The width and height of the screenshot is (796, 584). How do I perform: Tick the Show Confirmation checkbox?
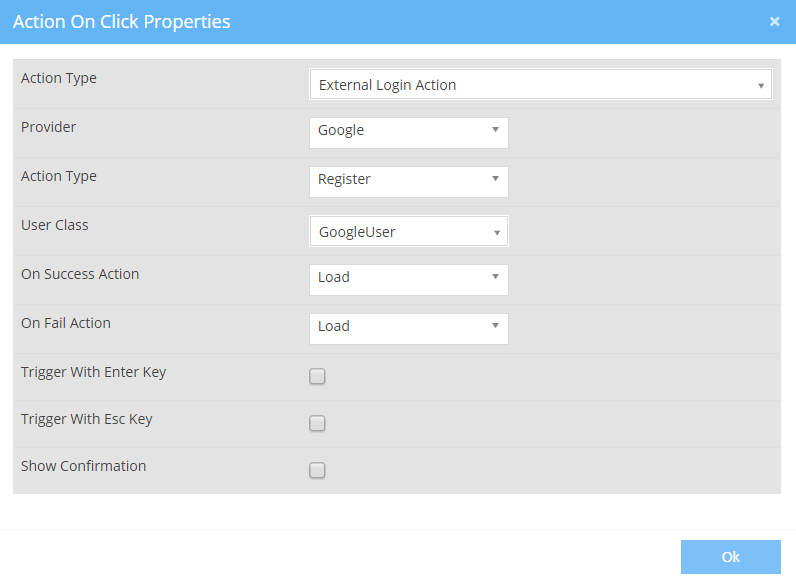[317, 470]
